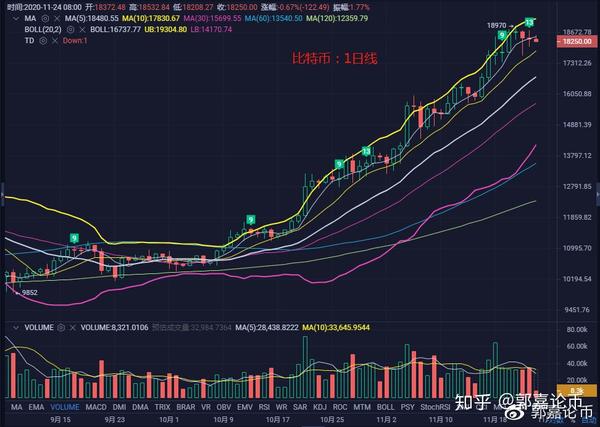600x427 pixels.
Task: Select the SAR indicator tab
Action: [300, 407]
